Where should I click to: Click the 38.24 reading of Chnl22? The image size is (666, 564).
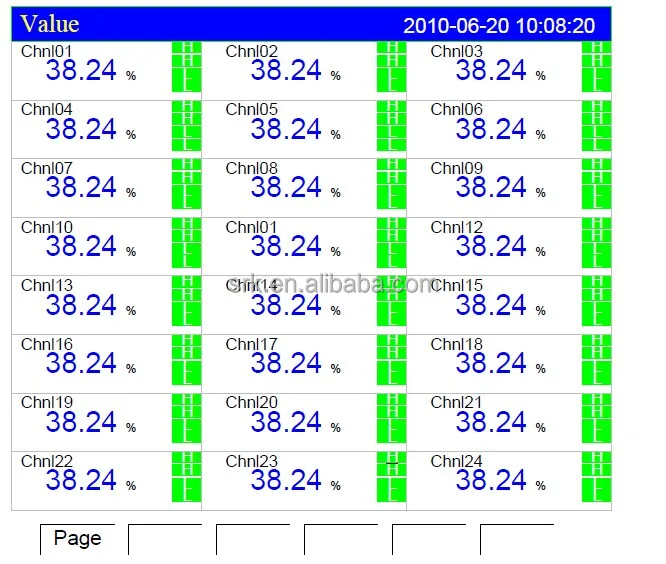[x=81, y=480]
